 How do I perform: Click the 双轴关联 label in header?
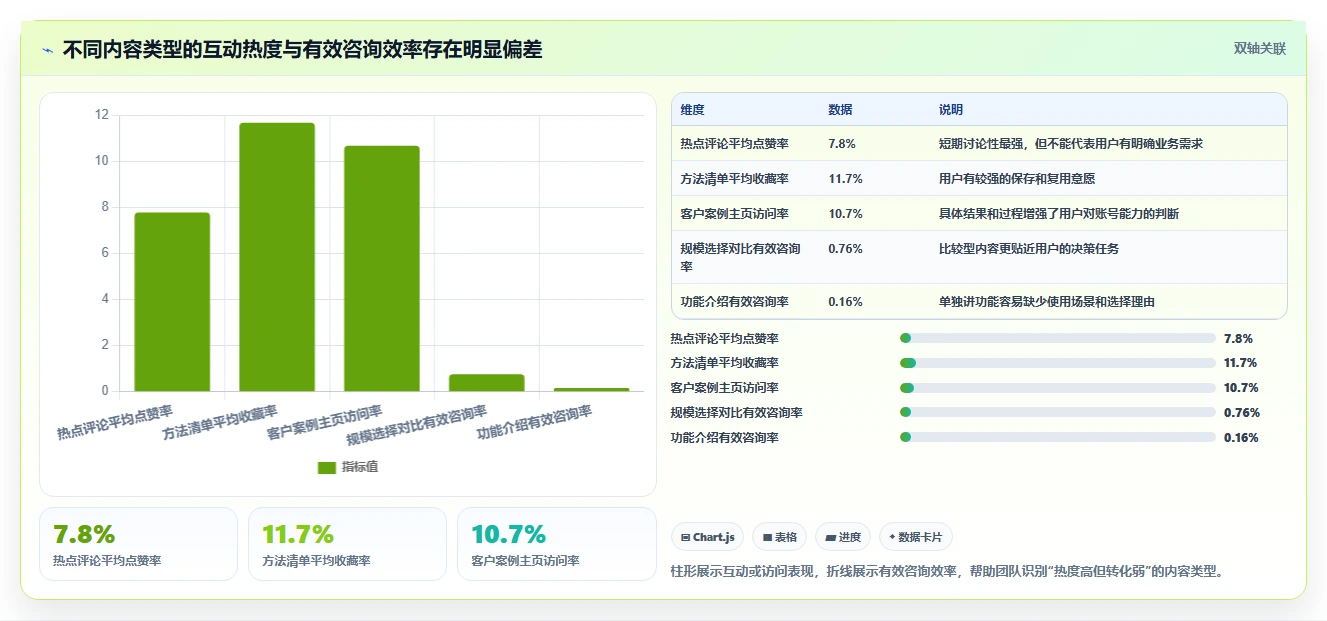tap(1260, 48)
